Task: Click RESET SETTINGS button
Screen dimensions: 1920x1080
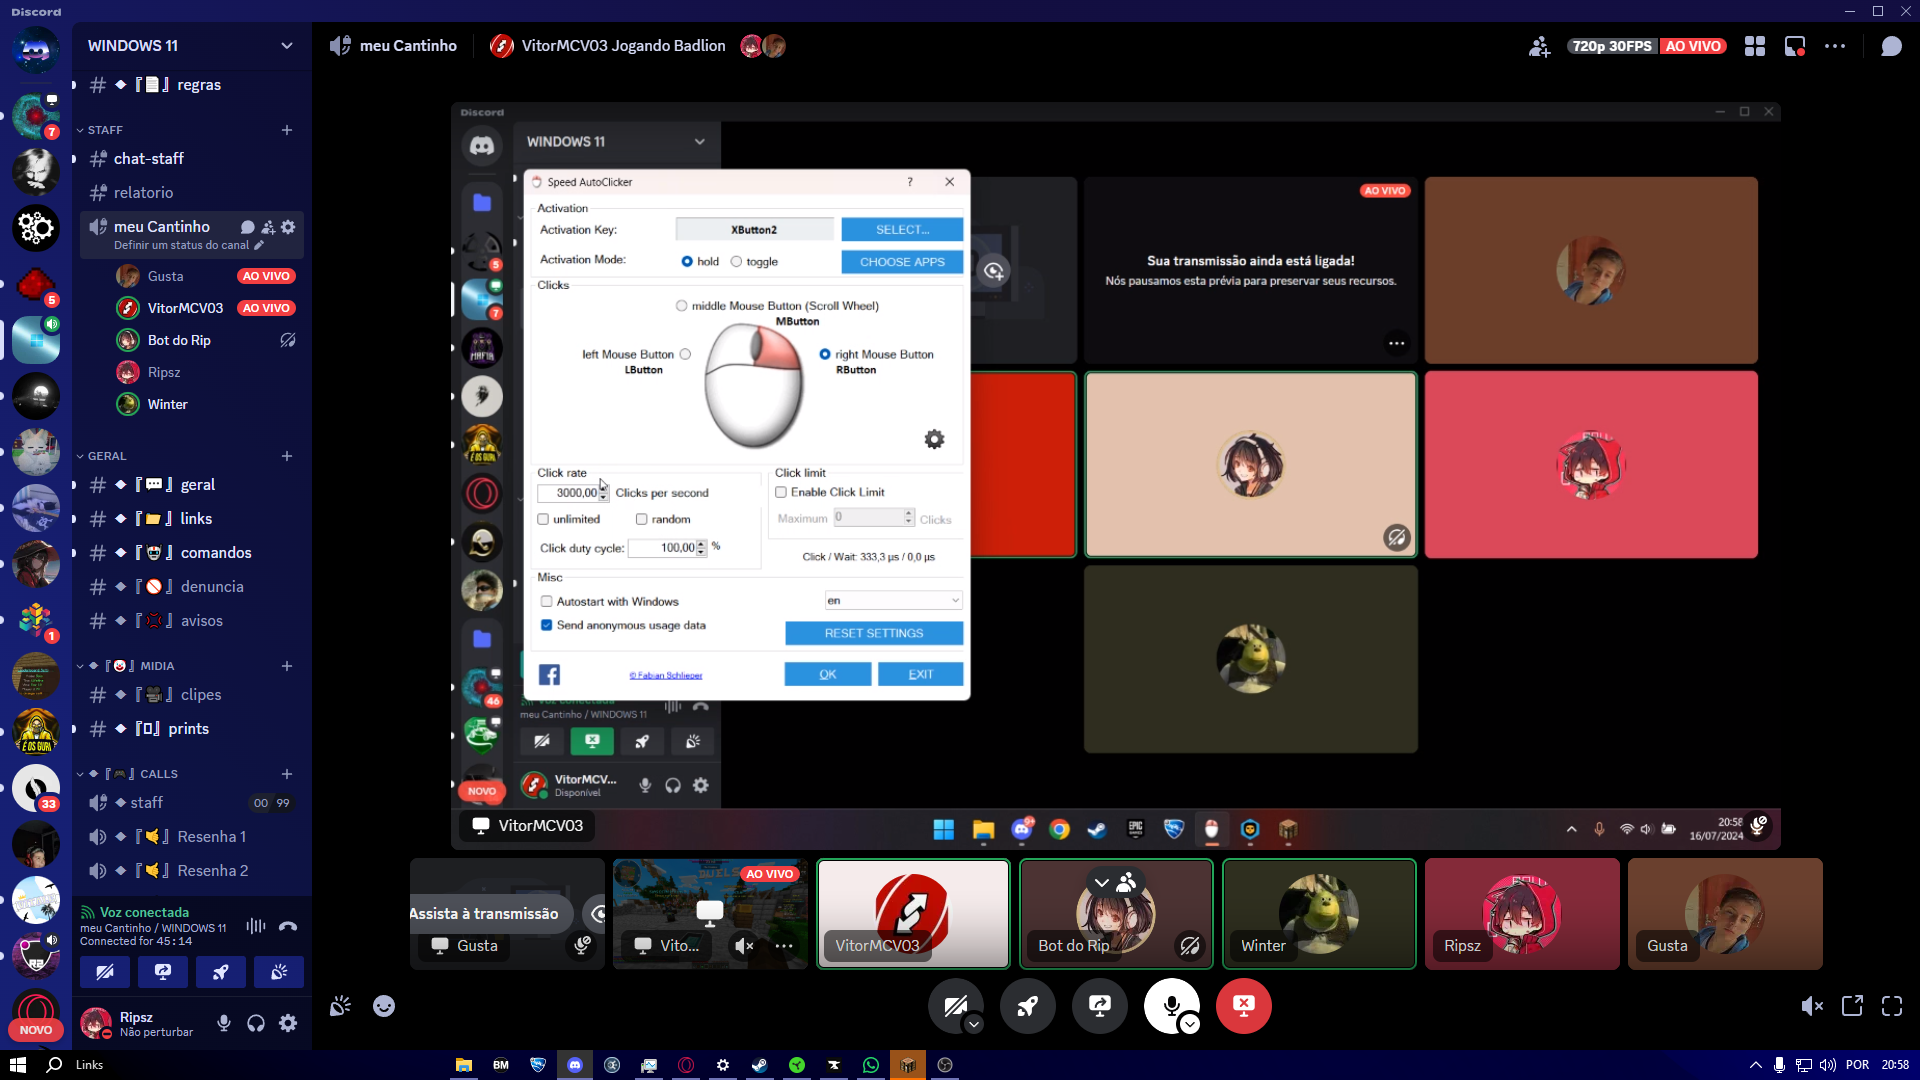Action: click(874, 633)
